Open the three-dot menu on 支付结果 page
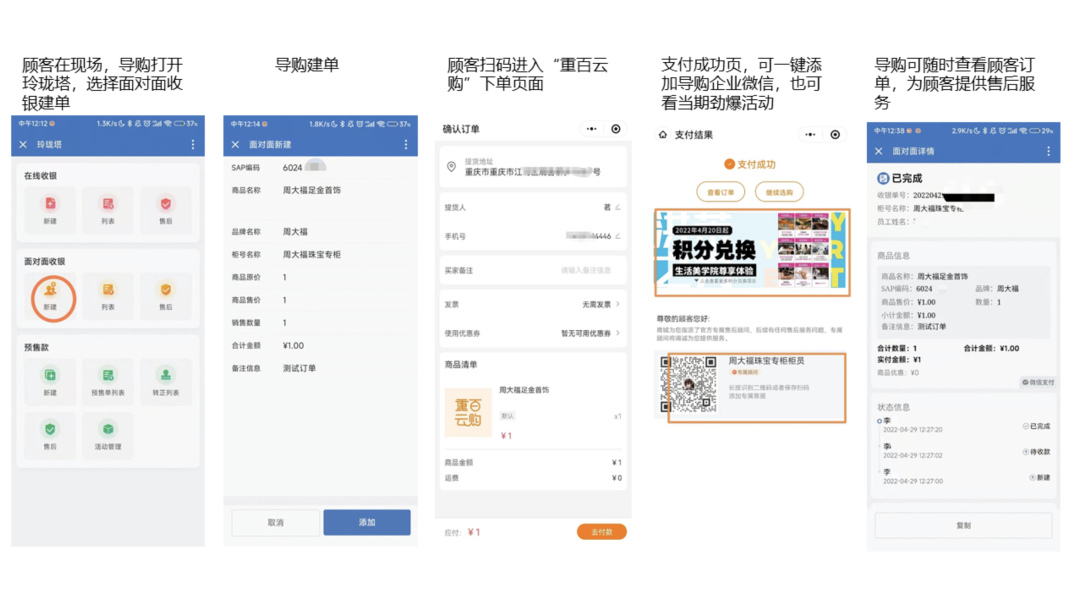Screen dimensions: 1080x605 (810, 135)
